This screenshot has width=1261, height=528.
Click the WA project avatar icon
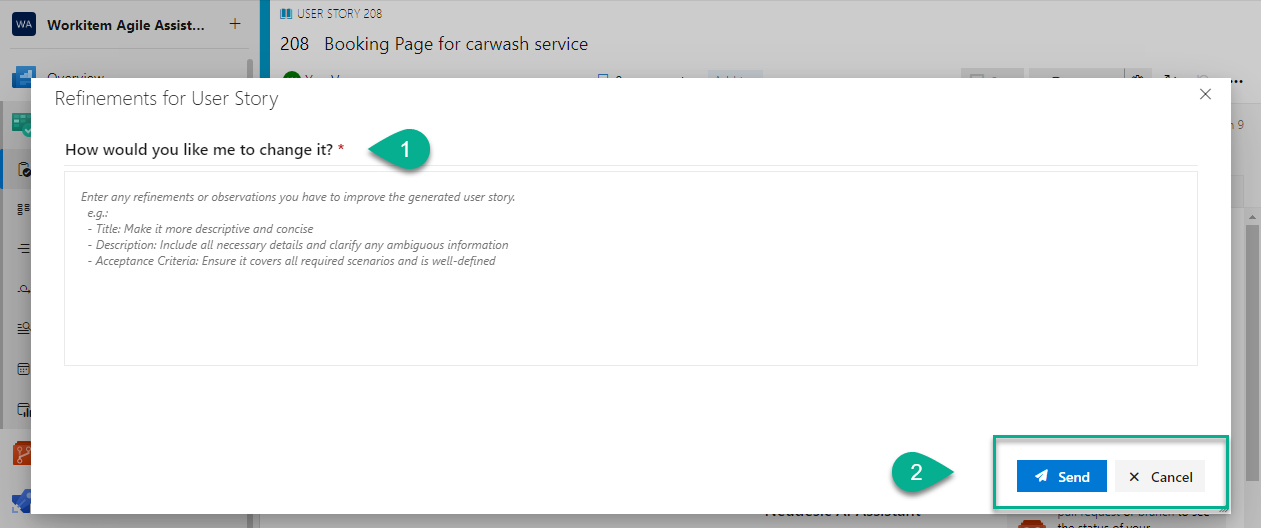click(x=23, y=24)
